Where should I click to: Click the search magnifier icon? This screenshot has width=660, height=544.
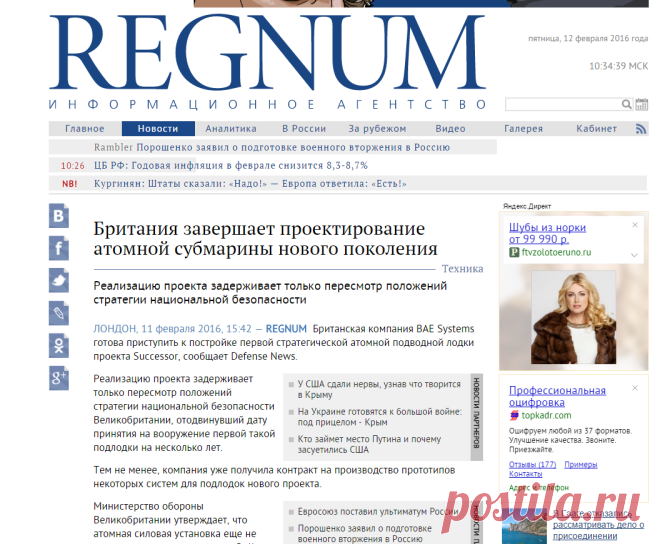coord(626,104)
